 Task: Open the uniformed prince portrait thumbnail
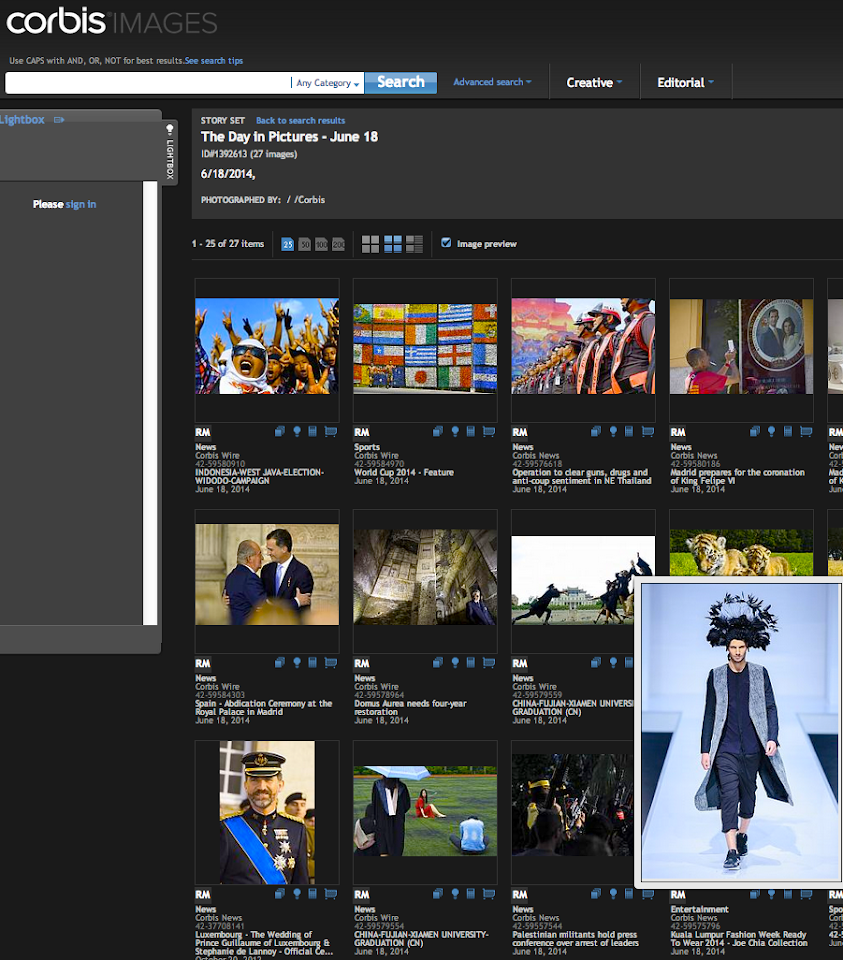[267, 812]
